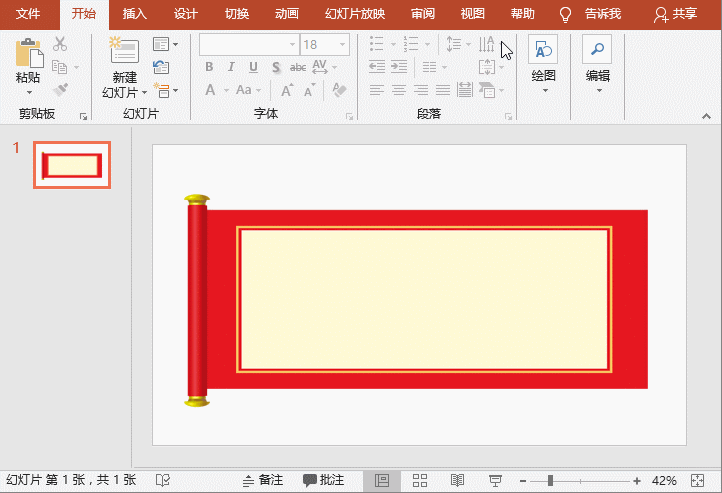Expand the font size dropdown showing 18
Screen dimensions: 722x493
pyautogui.click(x=344, y=45)
